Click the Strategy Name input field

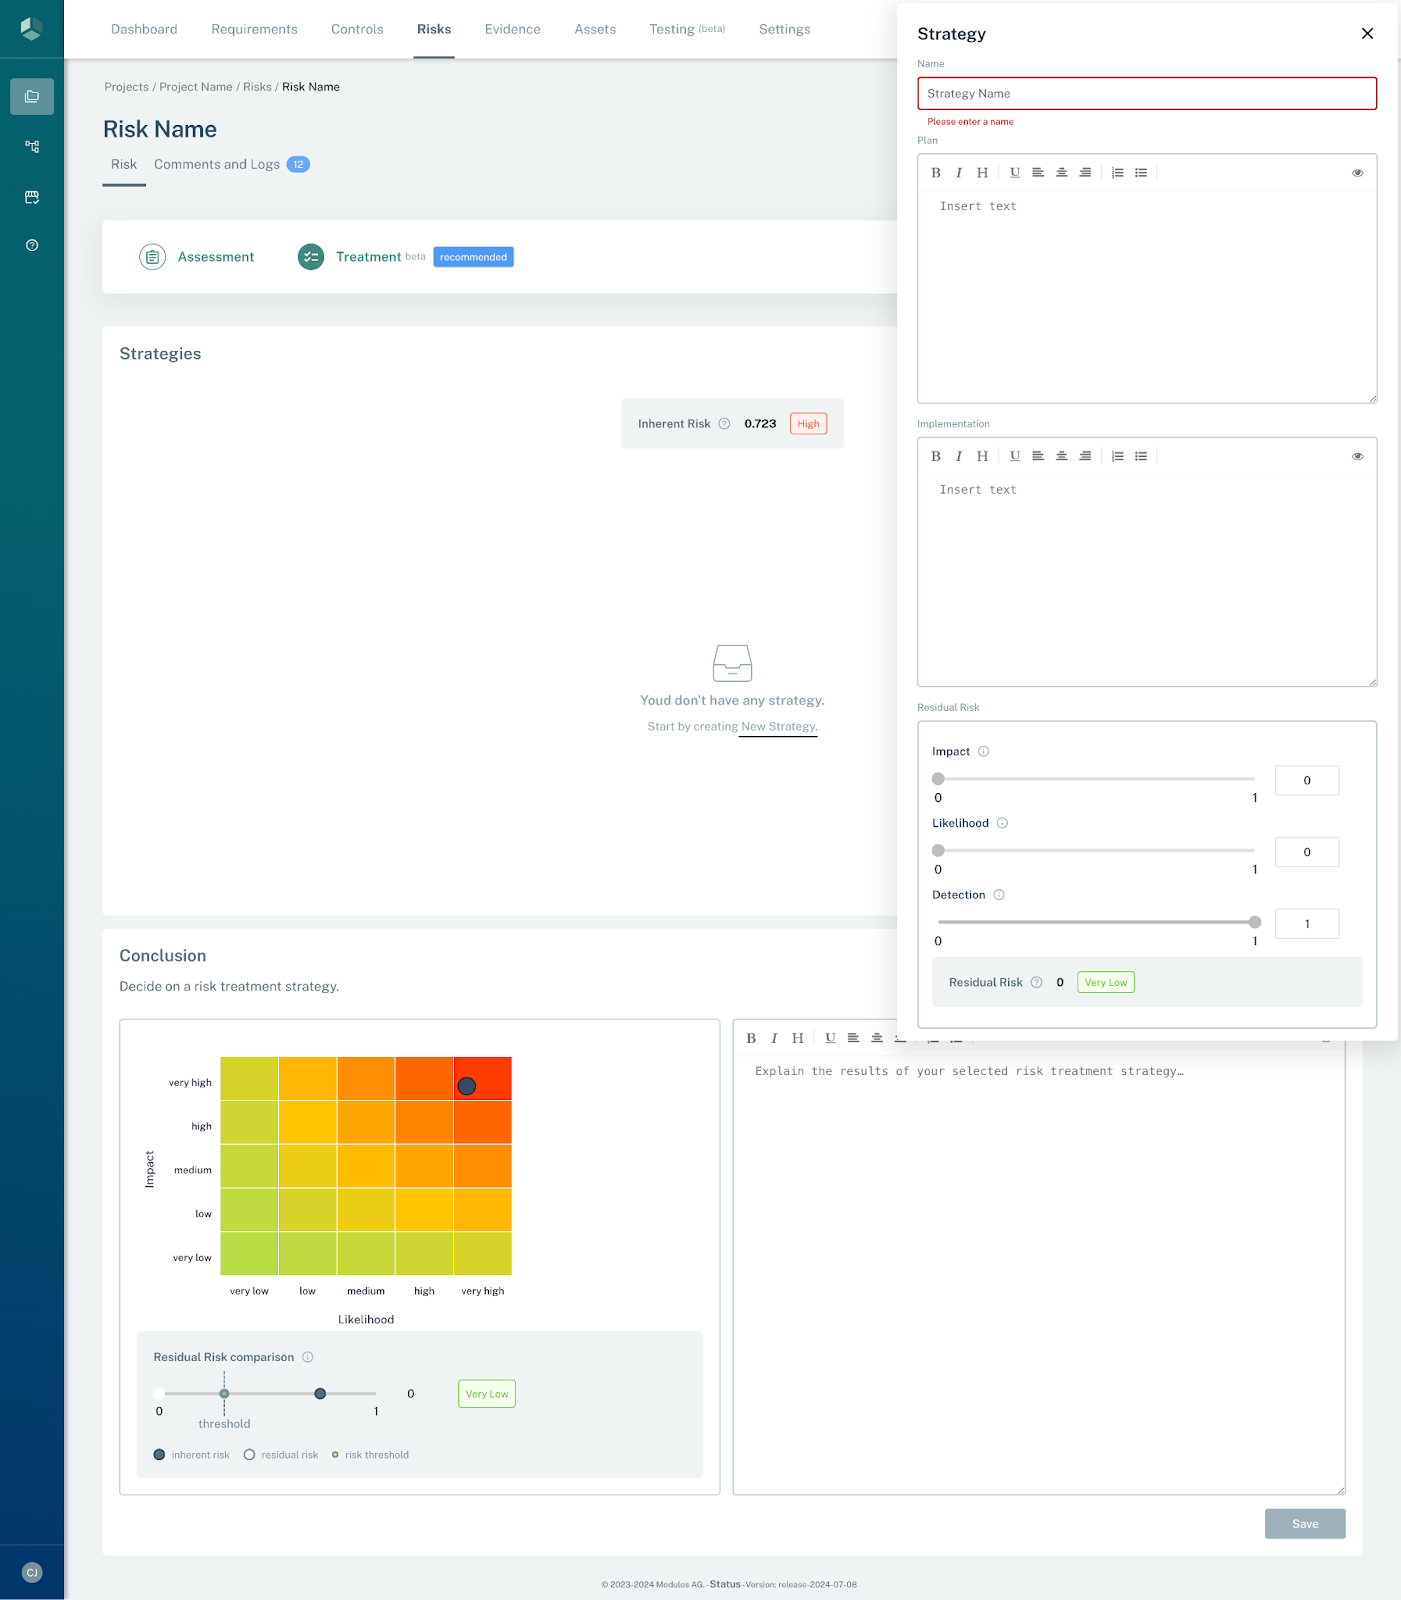1146,94
